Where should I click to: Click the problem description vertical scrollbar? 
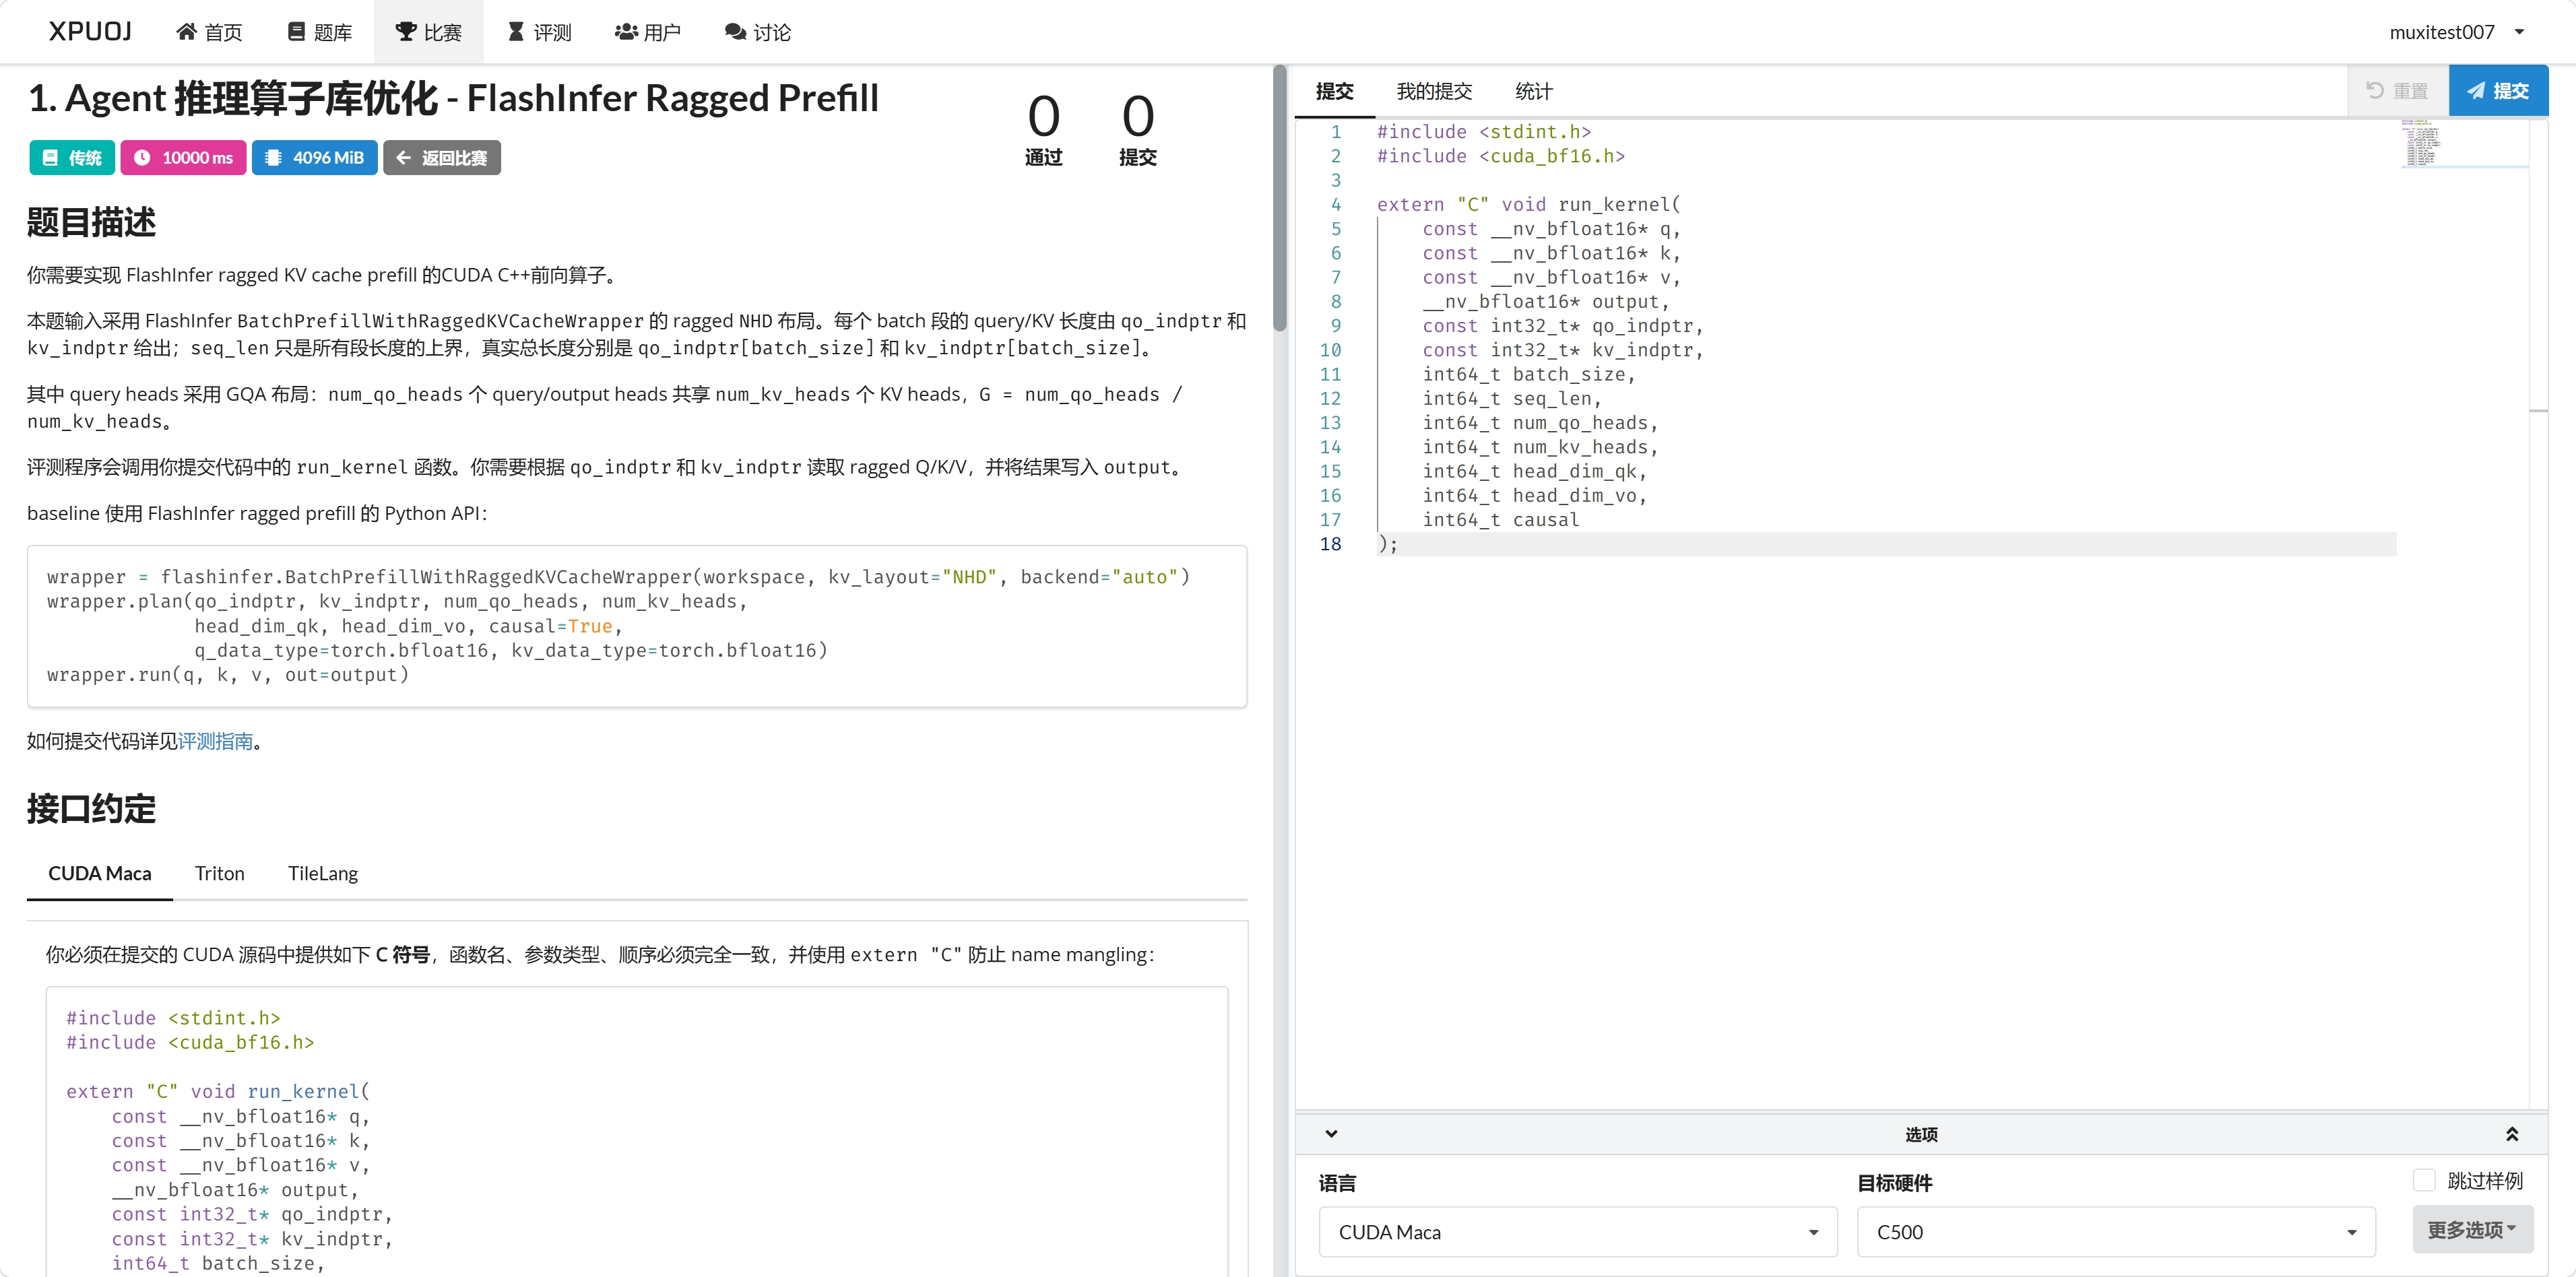tap(1280, 198)
